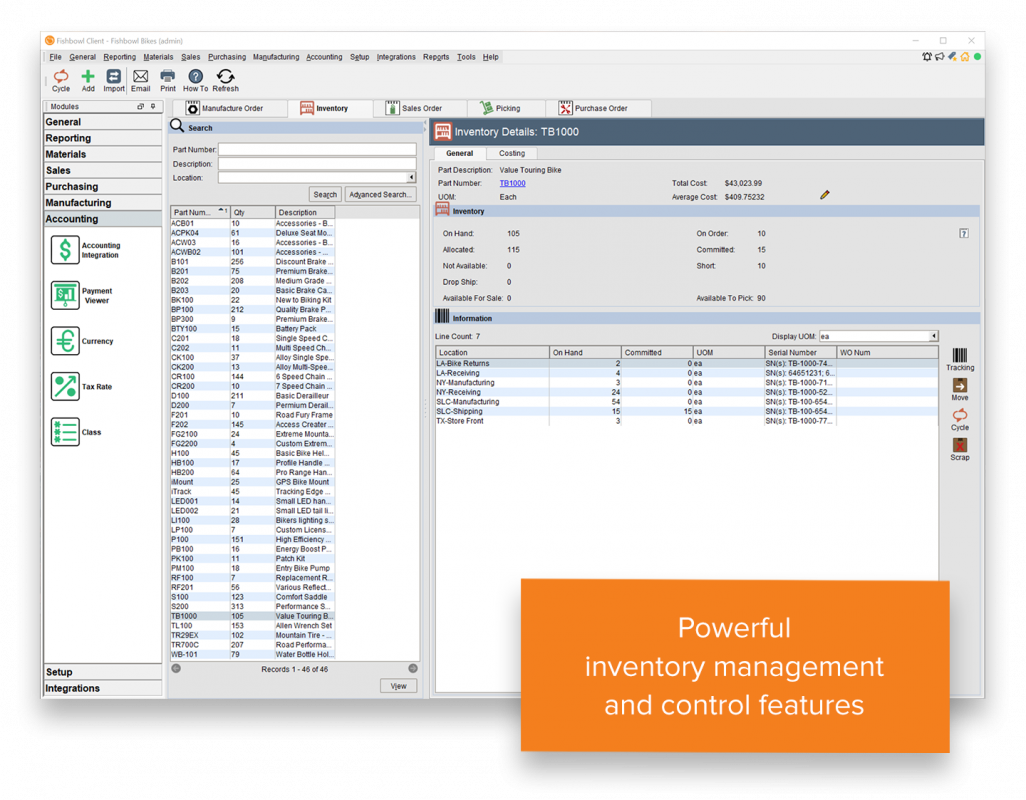1026x800 pixels.
Task: Switch to the Sales Order tab
Action: (x=420, y=108)
